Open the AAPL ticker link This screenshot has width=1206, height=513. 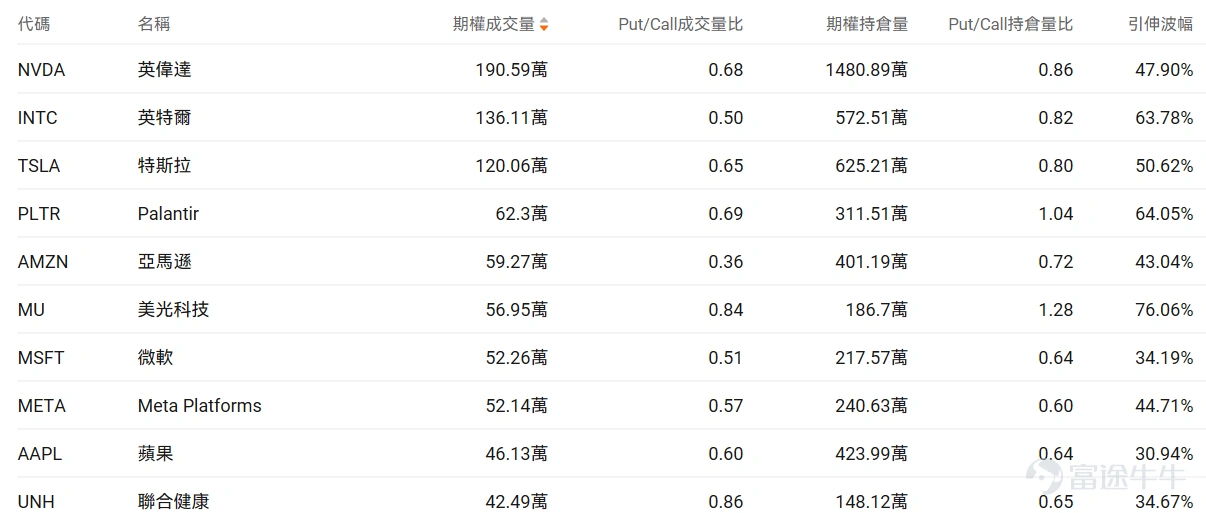(x=40, y=454)
